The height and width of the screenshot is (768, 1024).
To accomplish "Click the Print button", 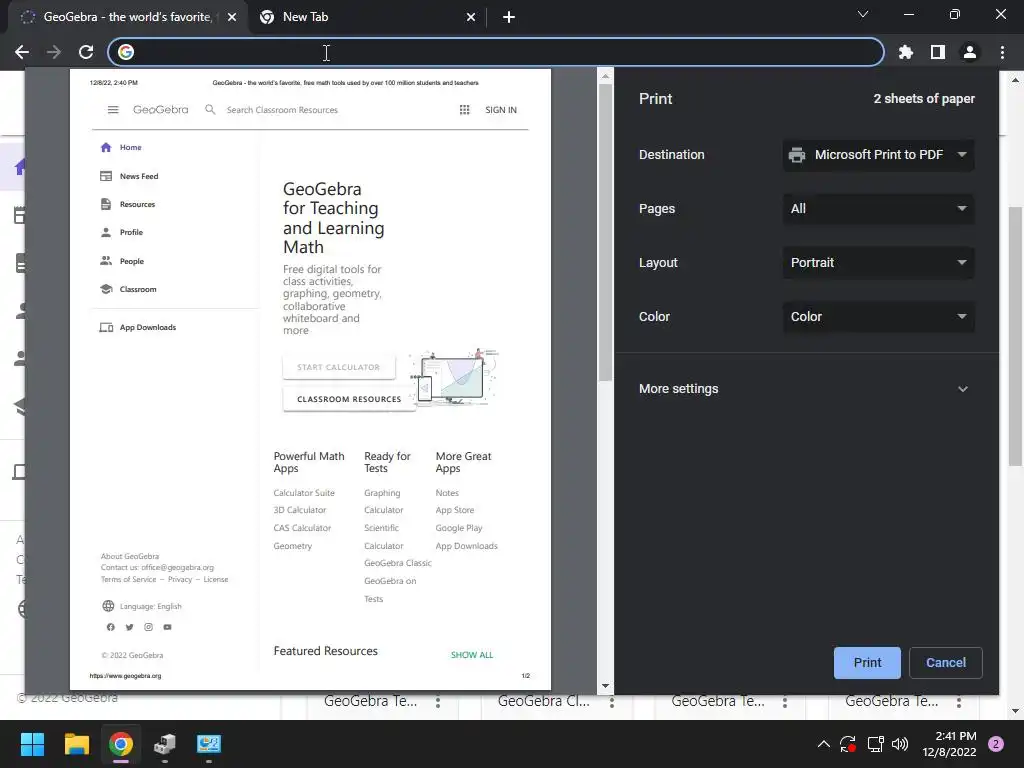I will 867,663.
